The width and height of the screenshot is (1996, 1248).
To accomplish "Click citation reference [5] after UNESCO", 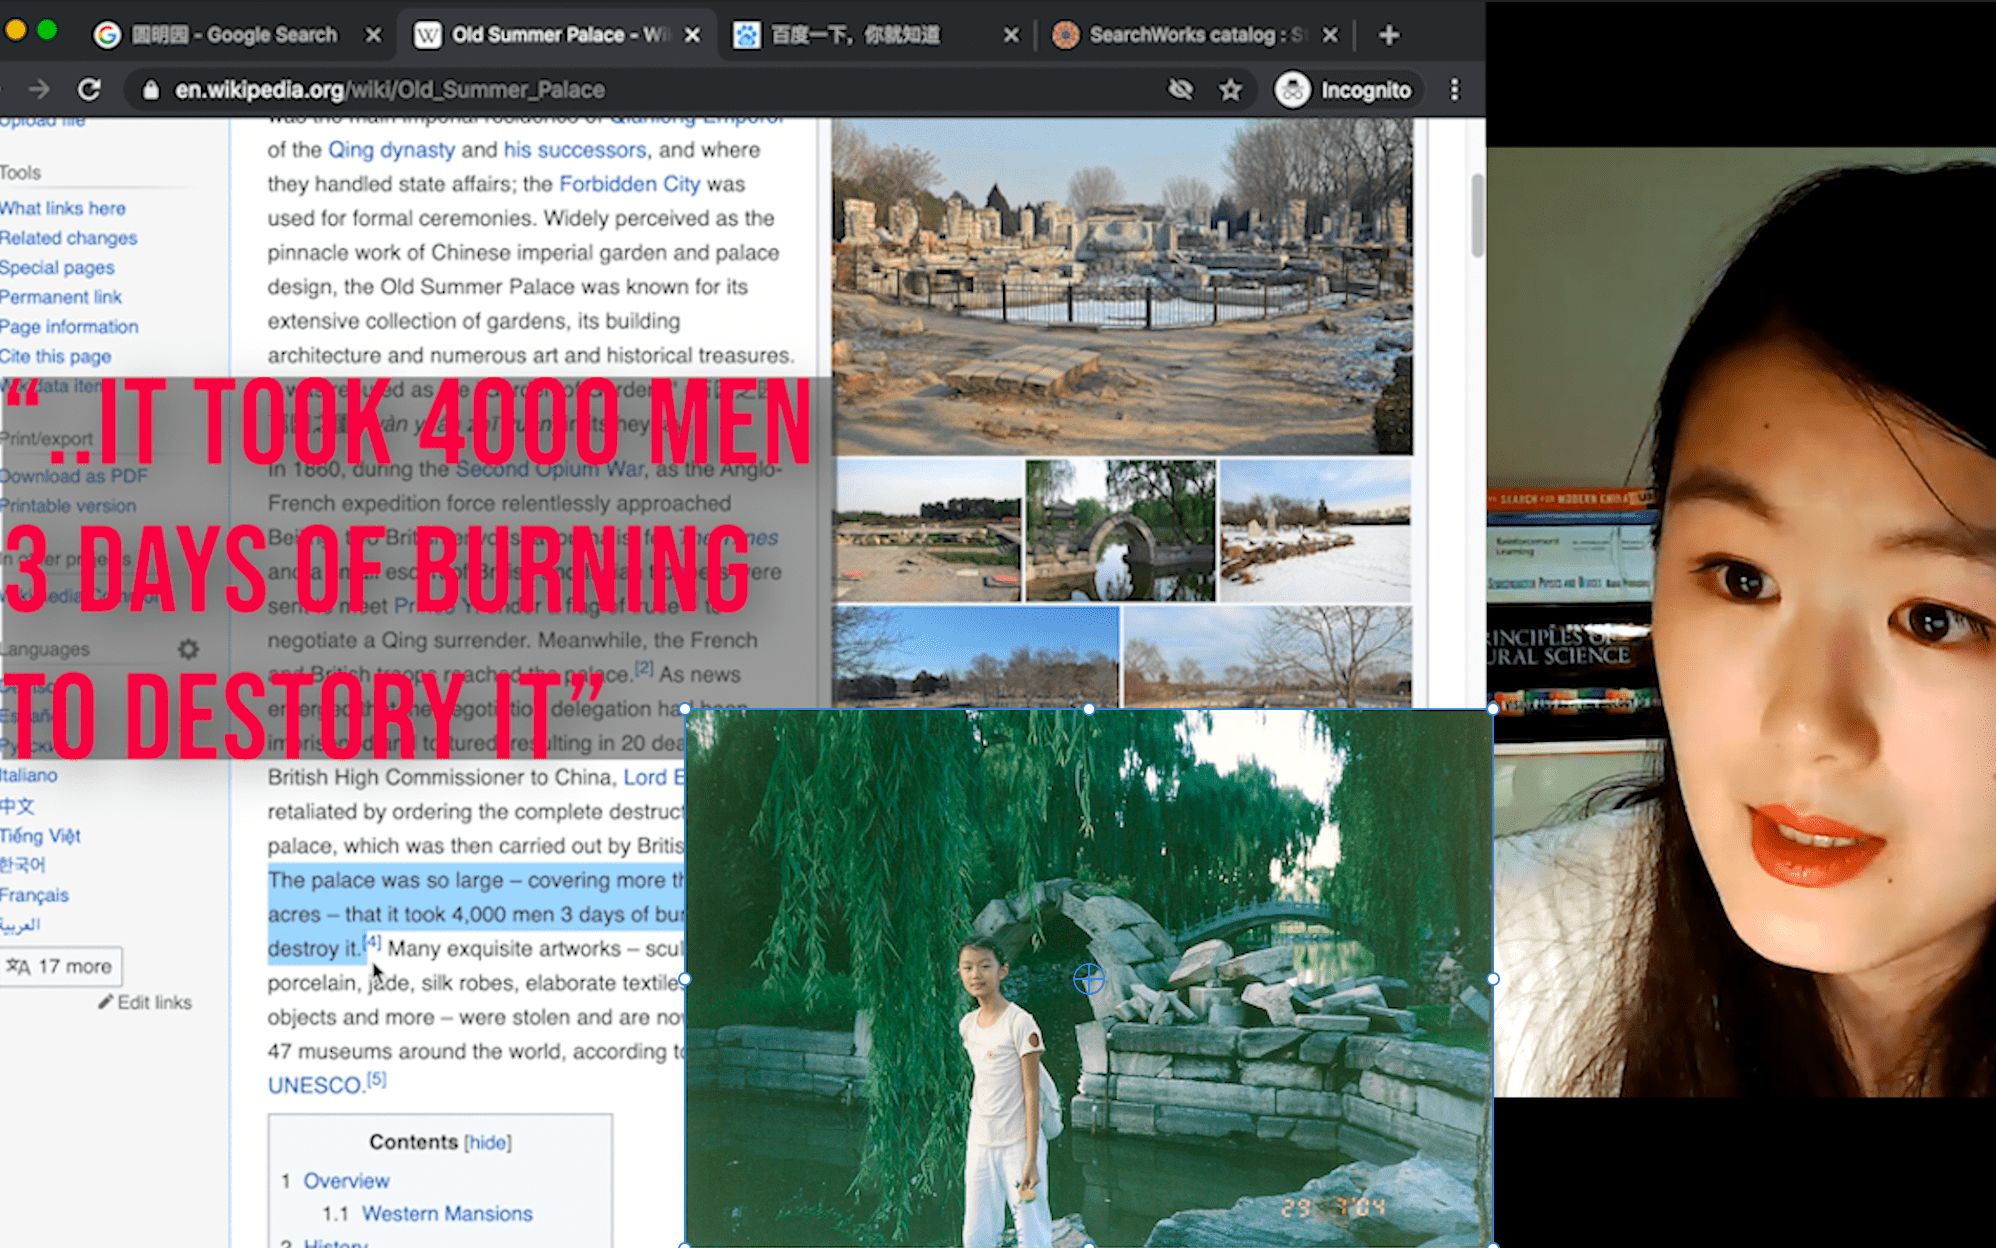I will 376,1079.
